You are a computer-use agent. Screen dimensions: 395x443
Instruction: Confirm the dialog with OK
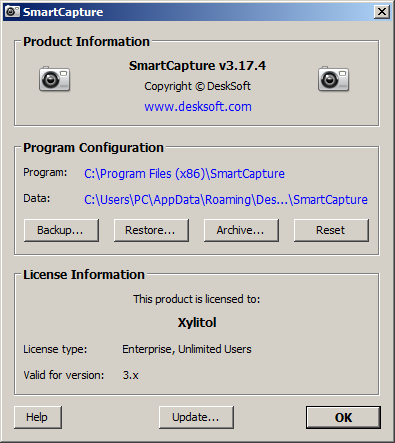[x=343, y=417]
